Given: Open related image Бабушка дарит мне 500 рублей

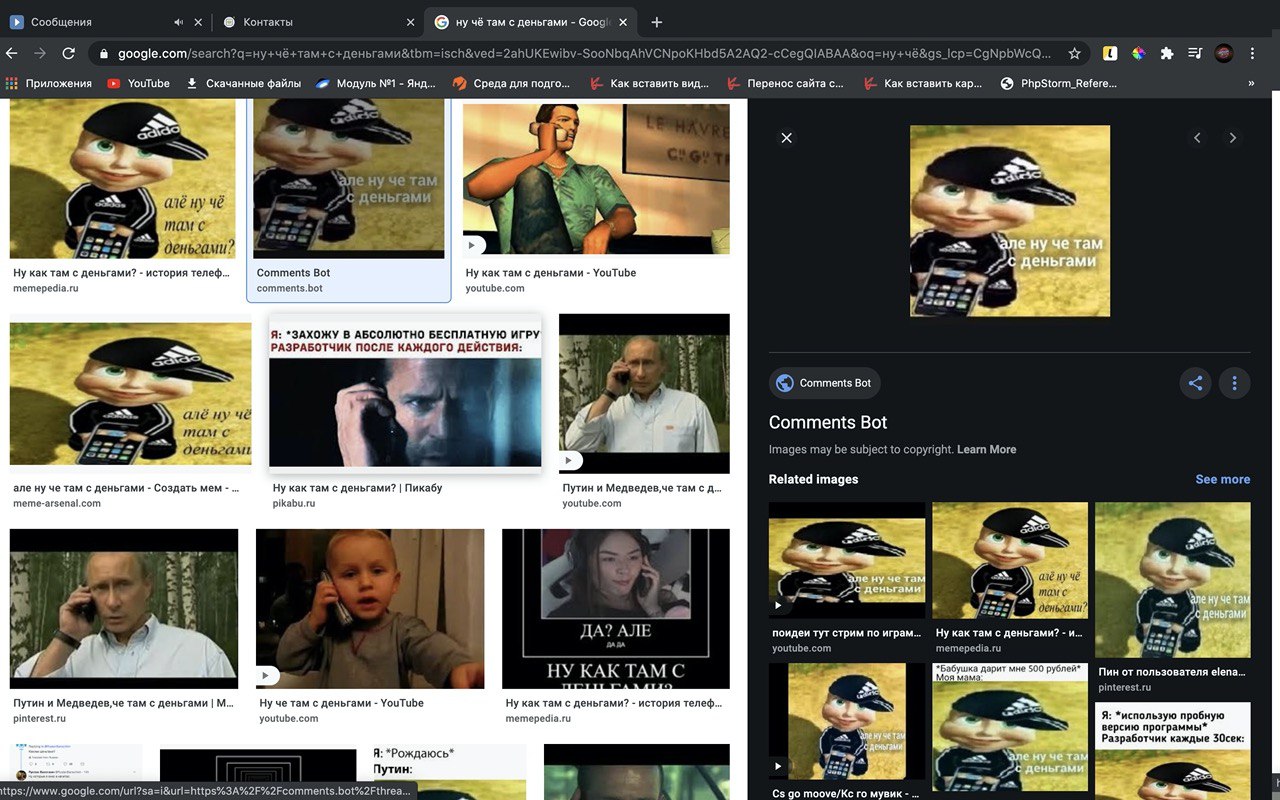Looking at the screenshot, I should click(1010, 728).
